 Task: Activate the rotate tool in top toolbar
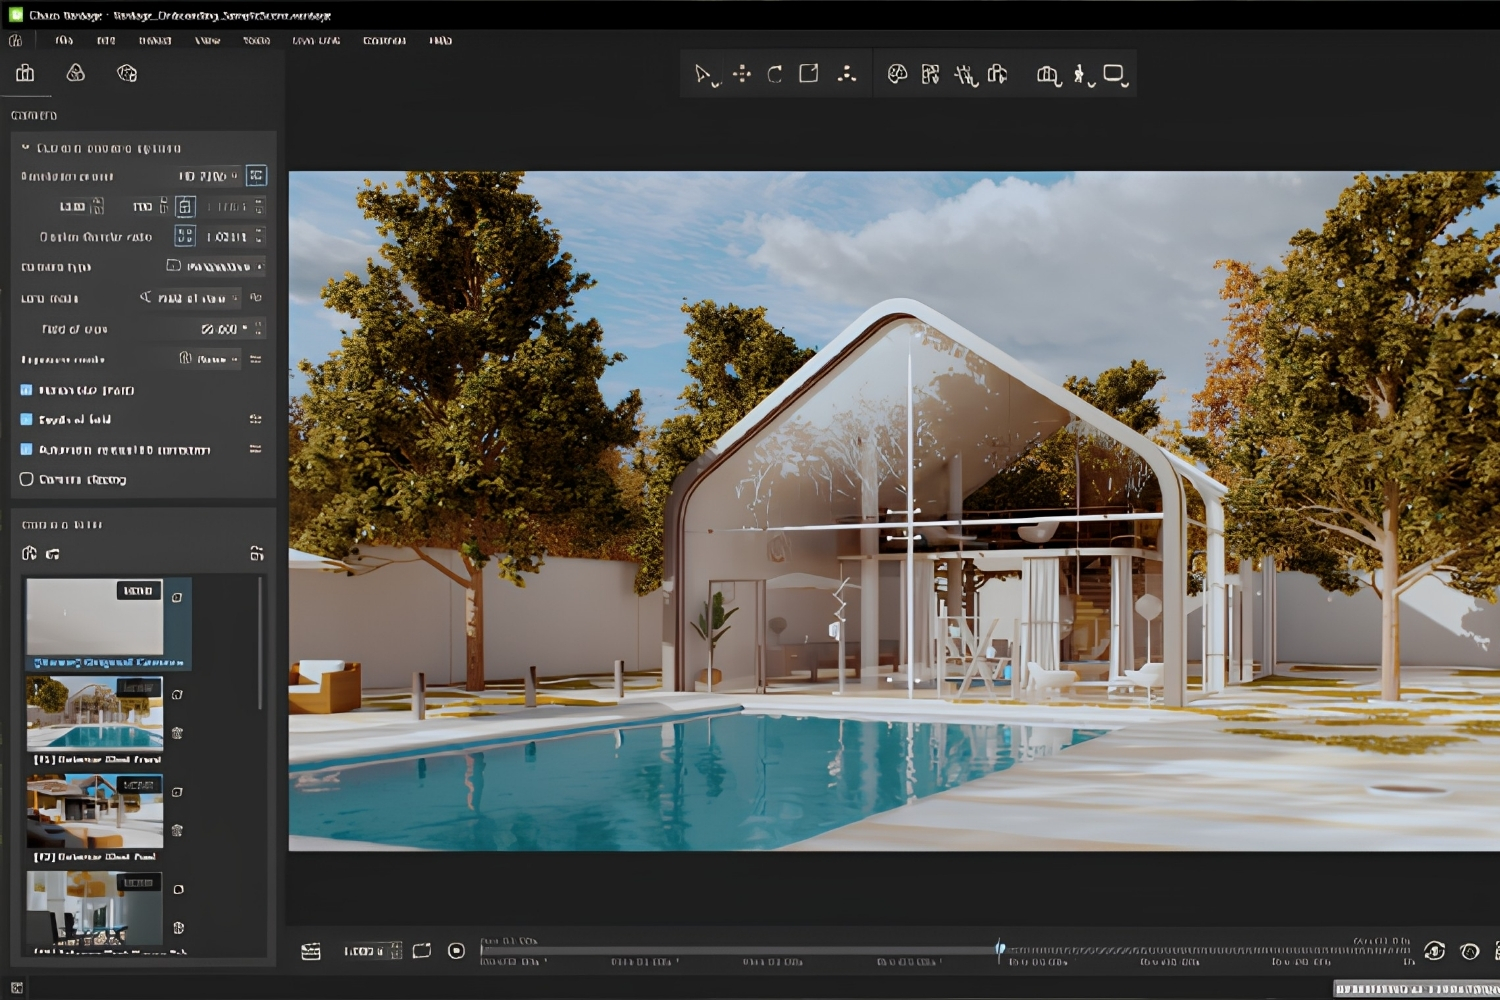pyautogui.click(x=775, y=75)
